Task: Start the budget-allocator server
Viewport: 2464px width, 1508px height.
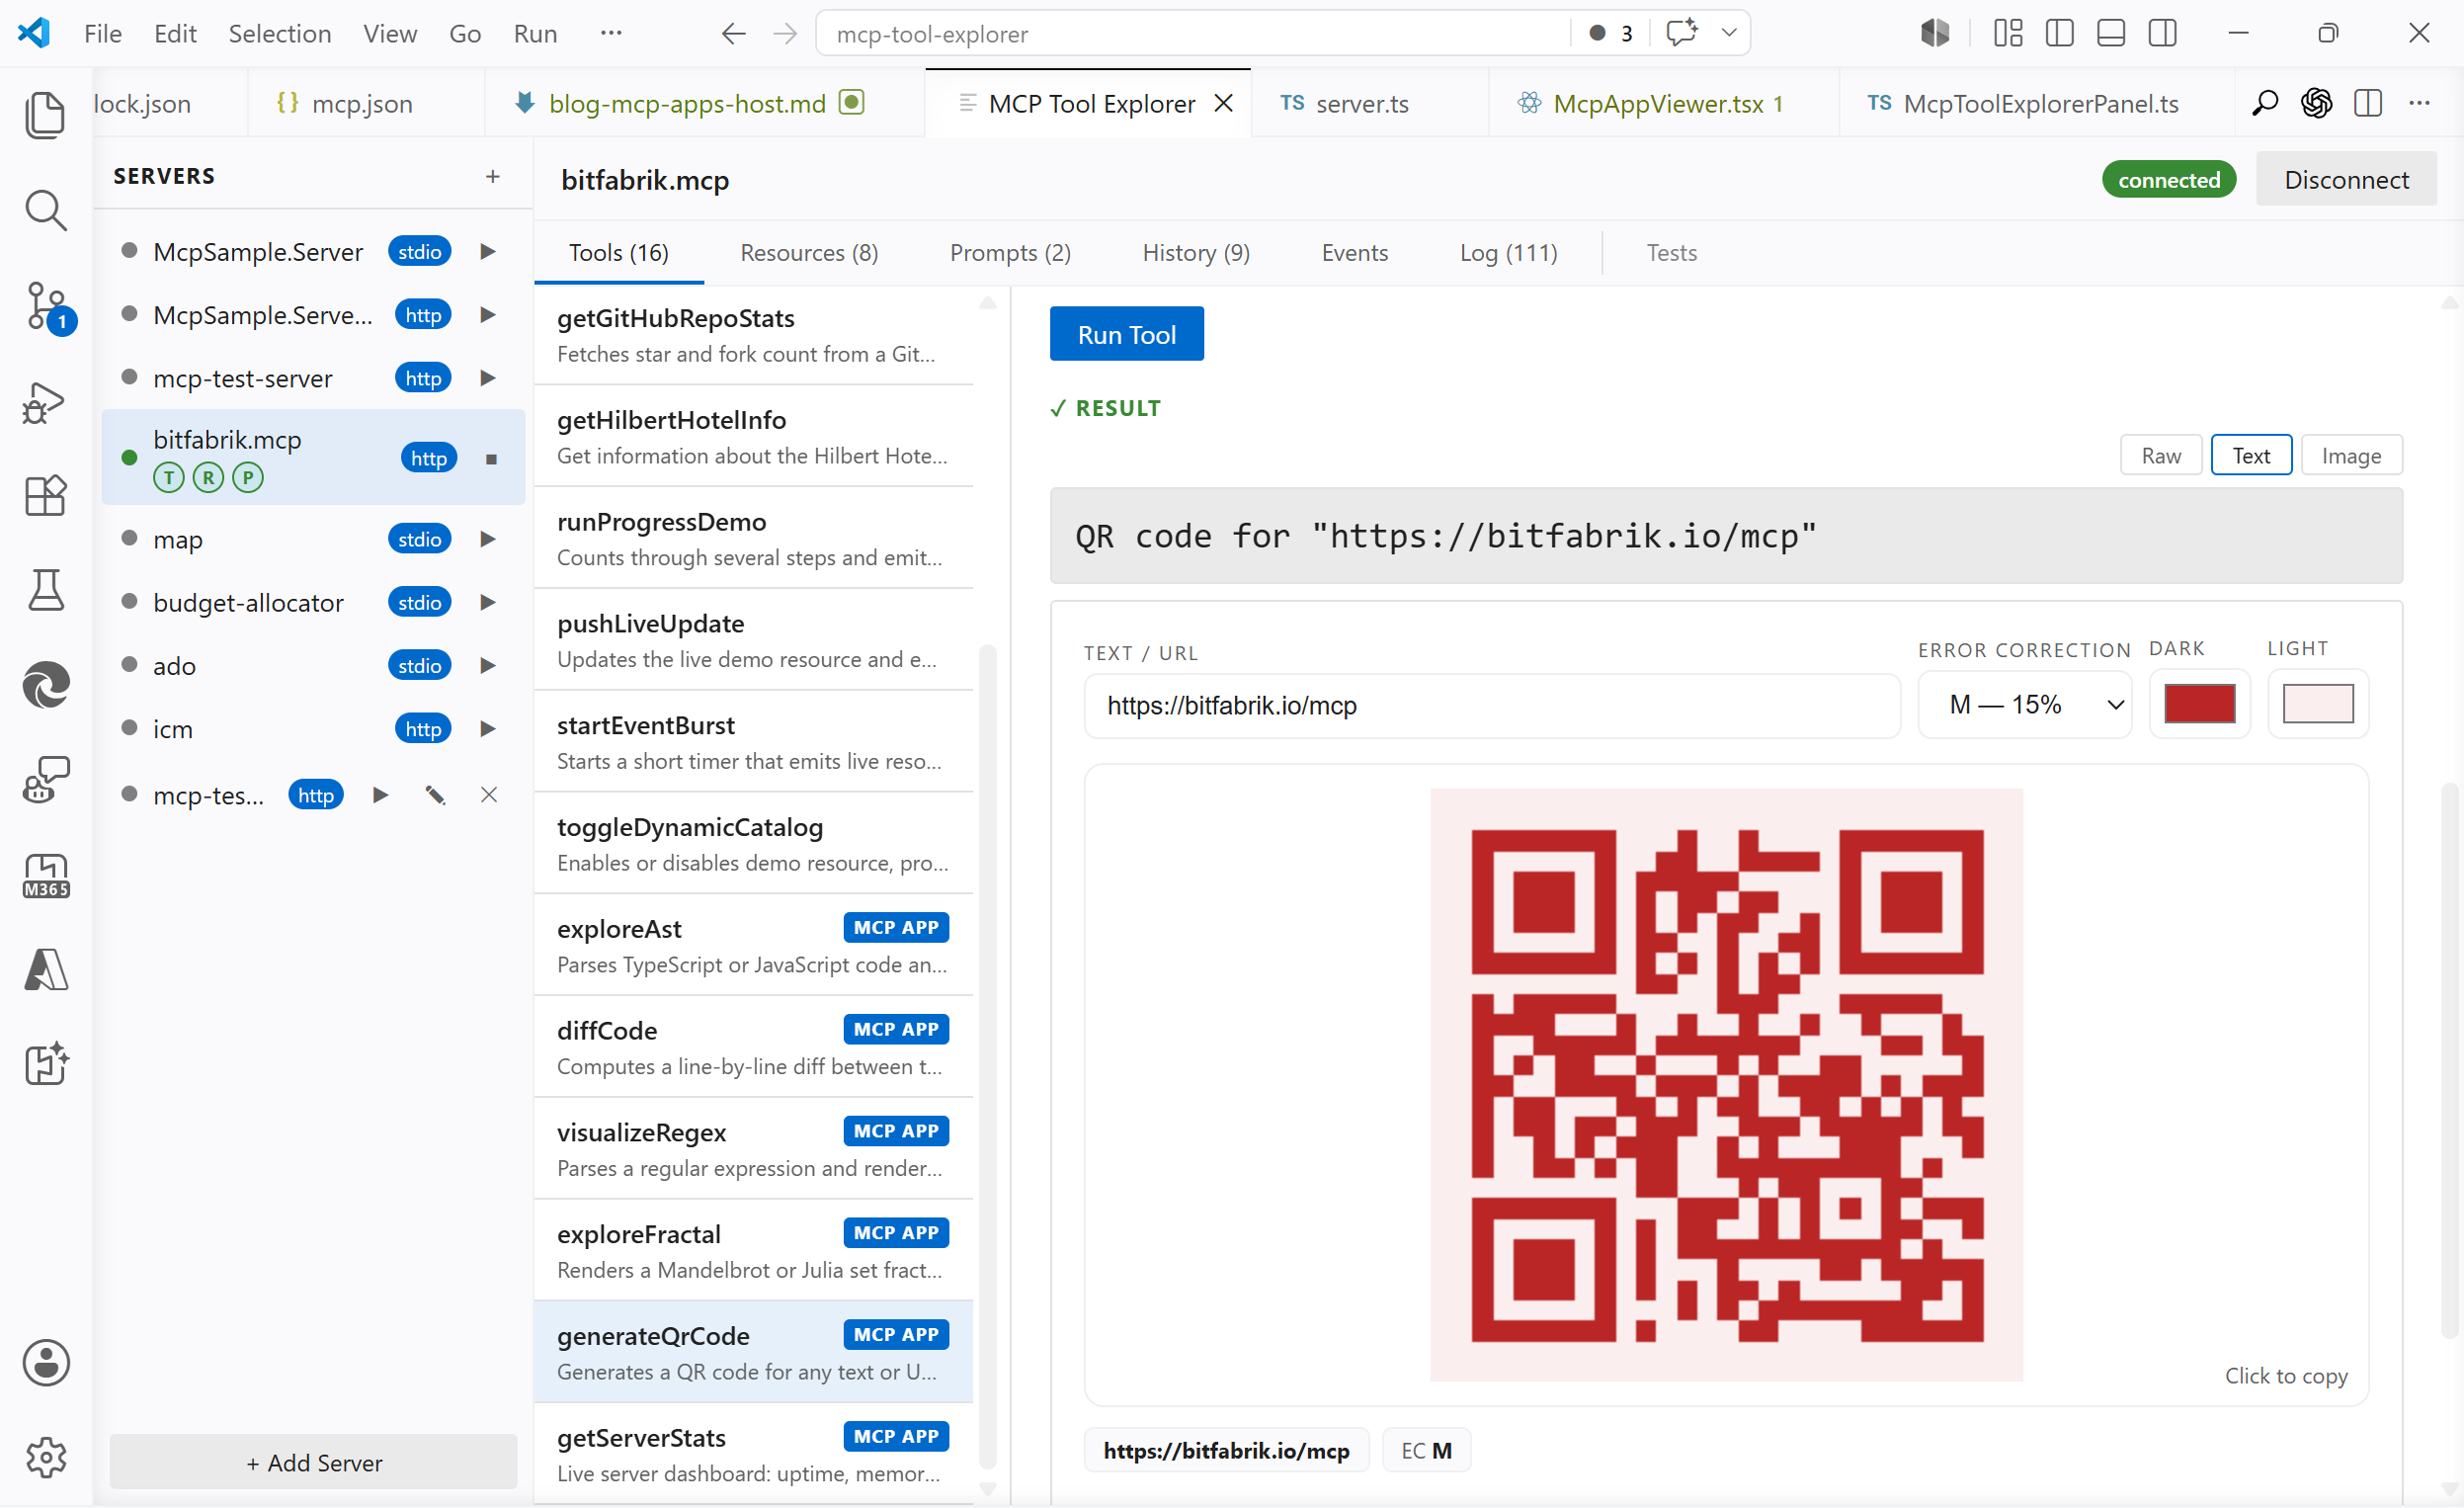Action: 488,602
